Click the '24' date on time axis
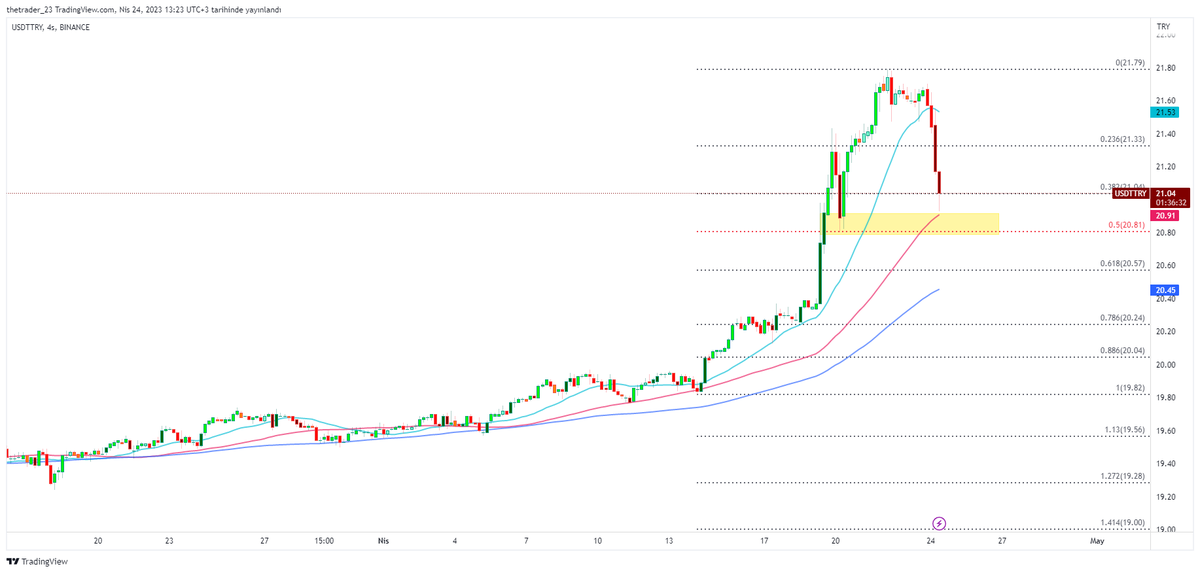Image resolution: width=1200 pixels, height=573 pixels. (x=930, y=541)
